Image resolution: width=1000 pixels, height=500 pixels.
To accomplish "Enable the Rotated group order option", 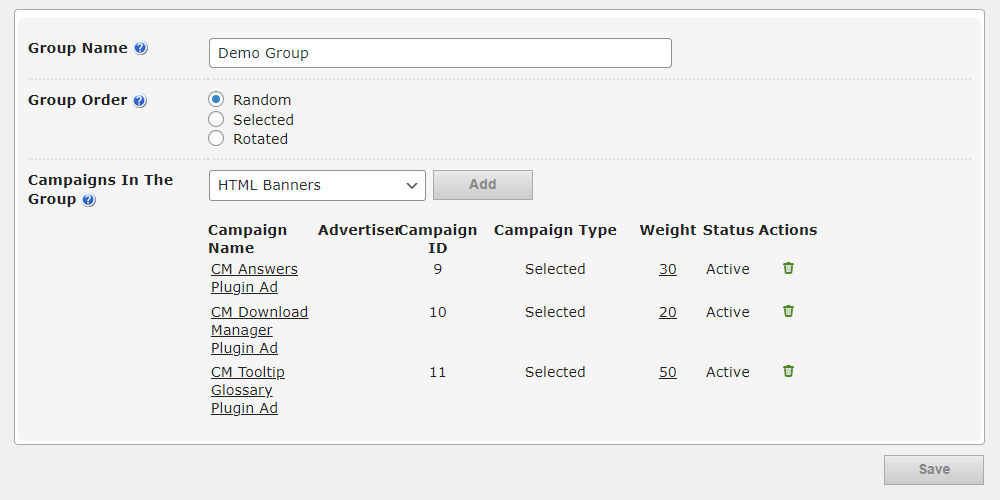I will [216, 138].
